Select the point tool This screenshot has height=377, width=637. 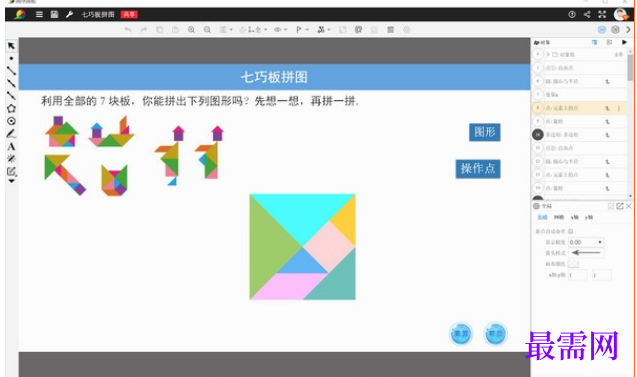11,58
